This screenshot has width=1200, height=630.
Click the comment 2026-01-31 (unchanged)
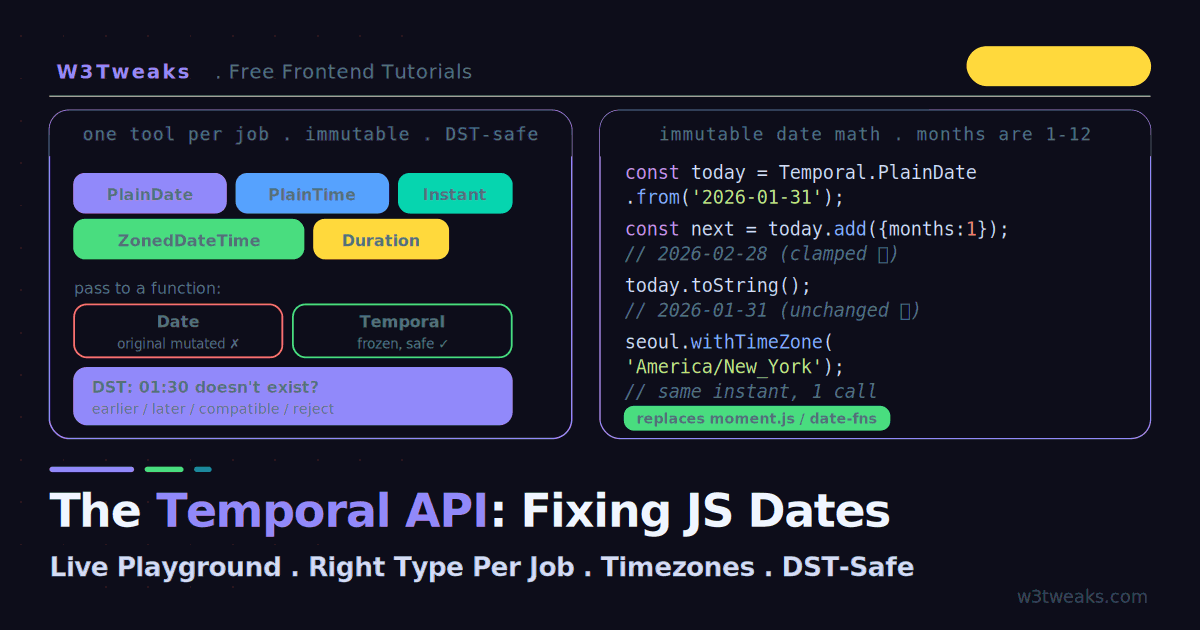pyautogui.click(x=773, y=311)
